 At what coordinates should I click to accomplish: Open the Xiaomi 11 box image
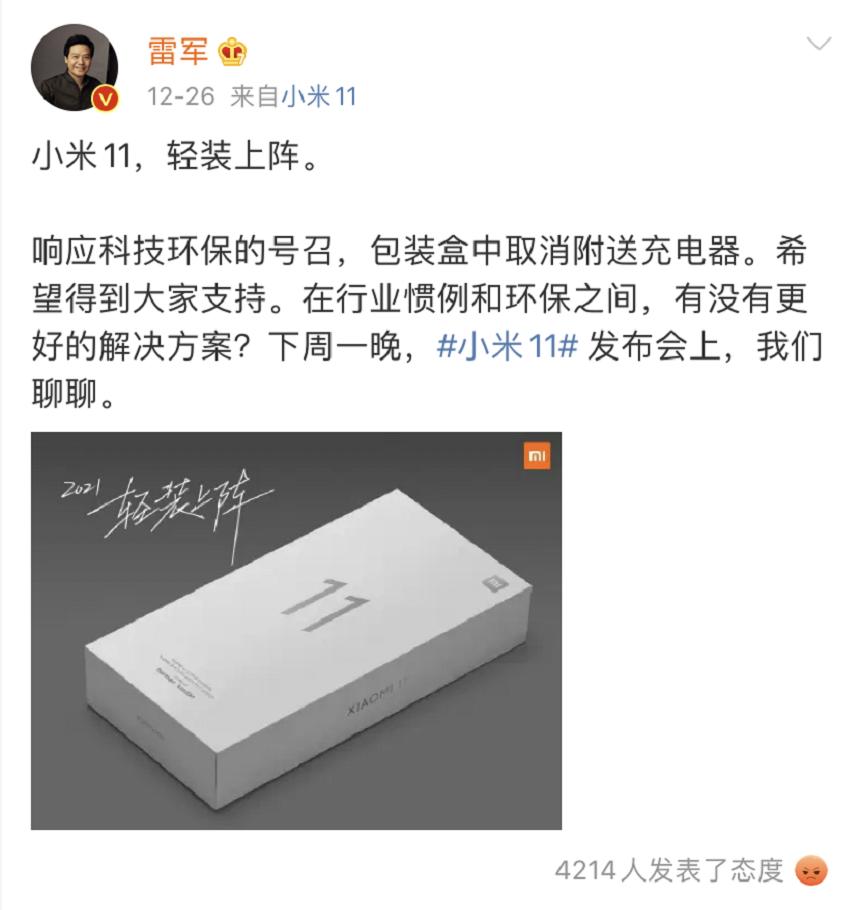click(x=296, y=630)
